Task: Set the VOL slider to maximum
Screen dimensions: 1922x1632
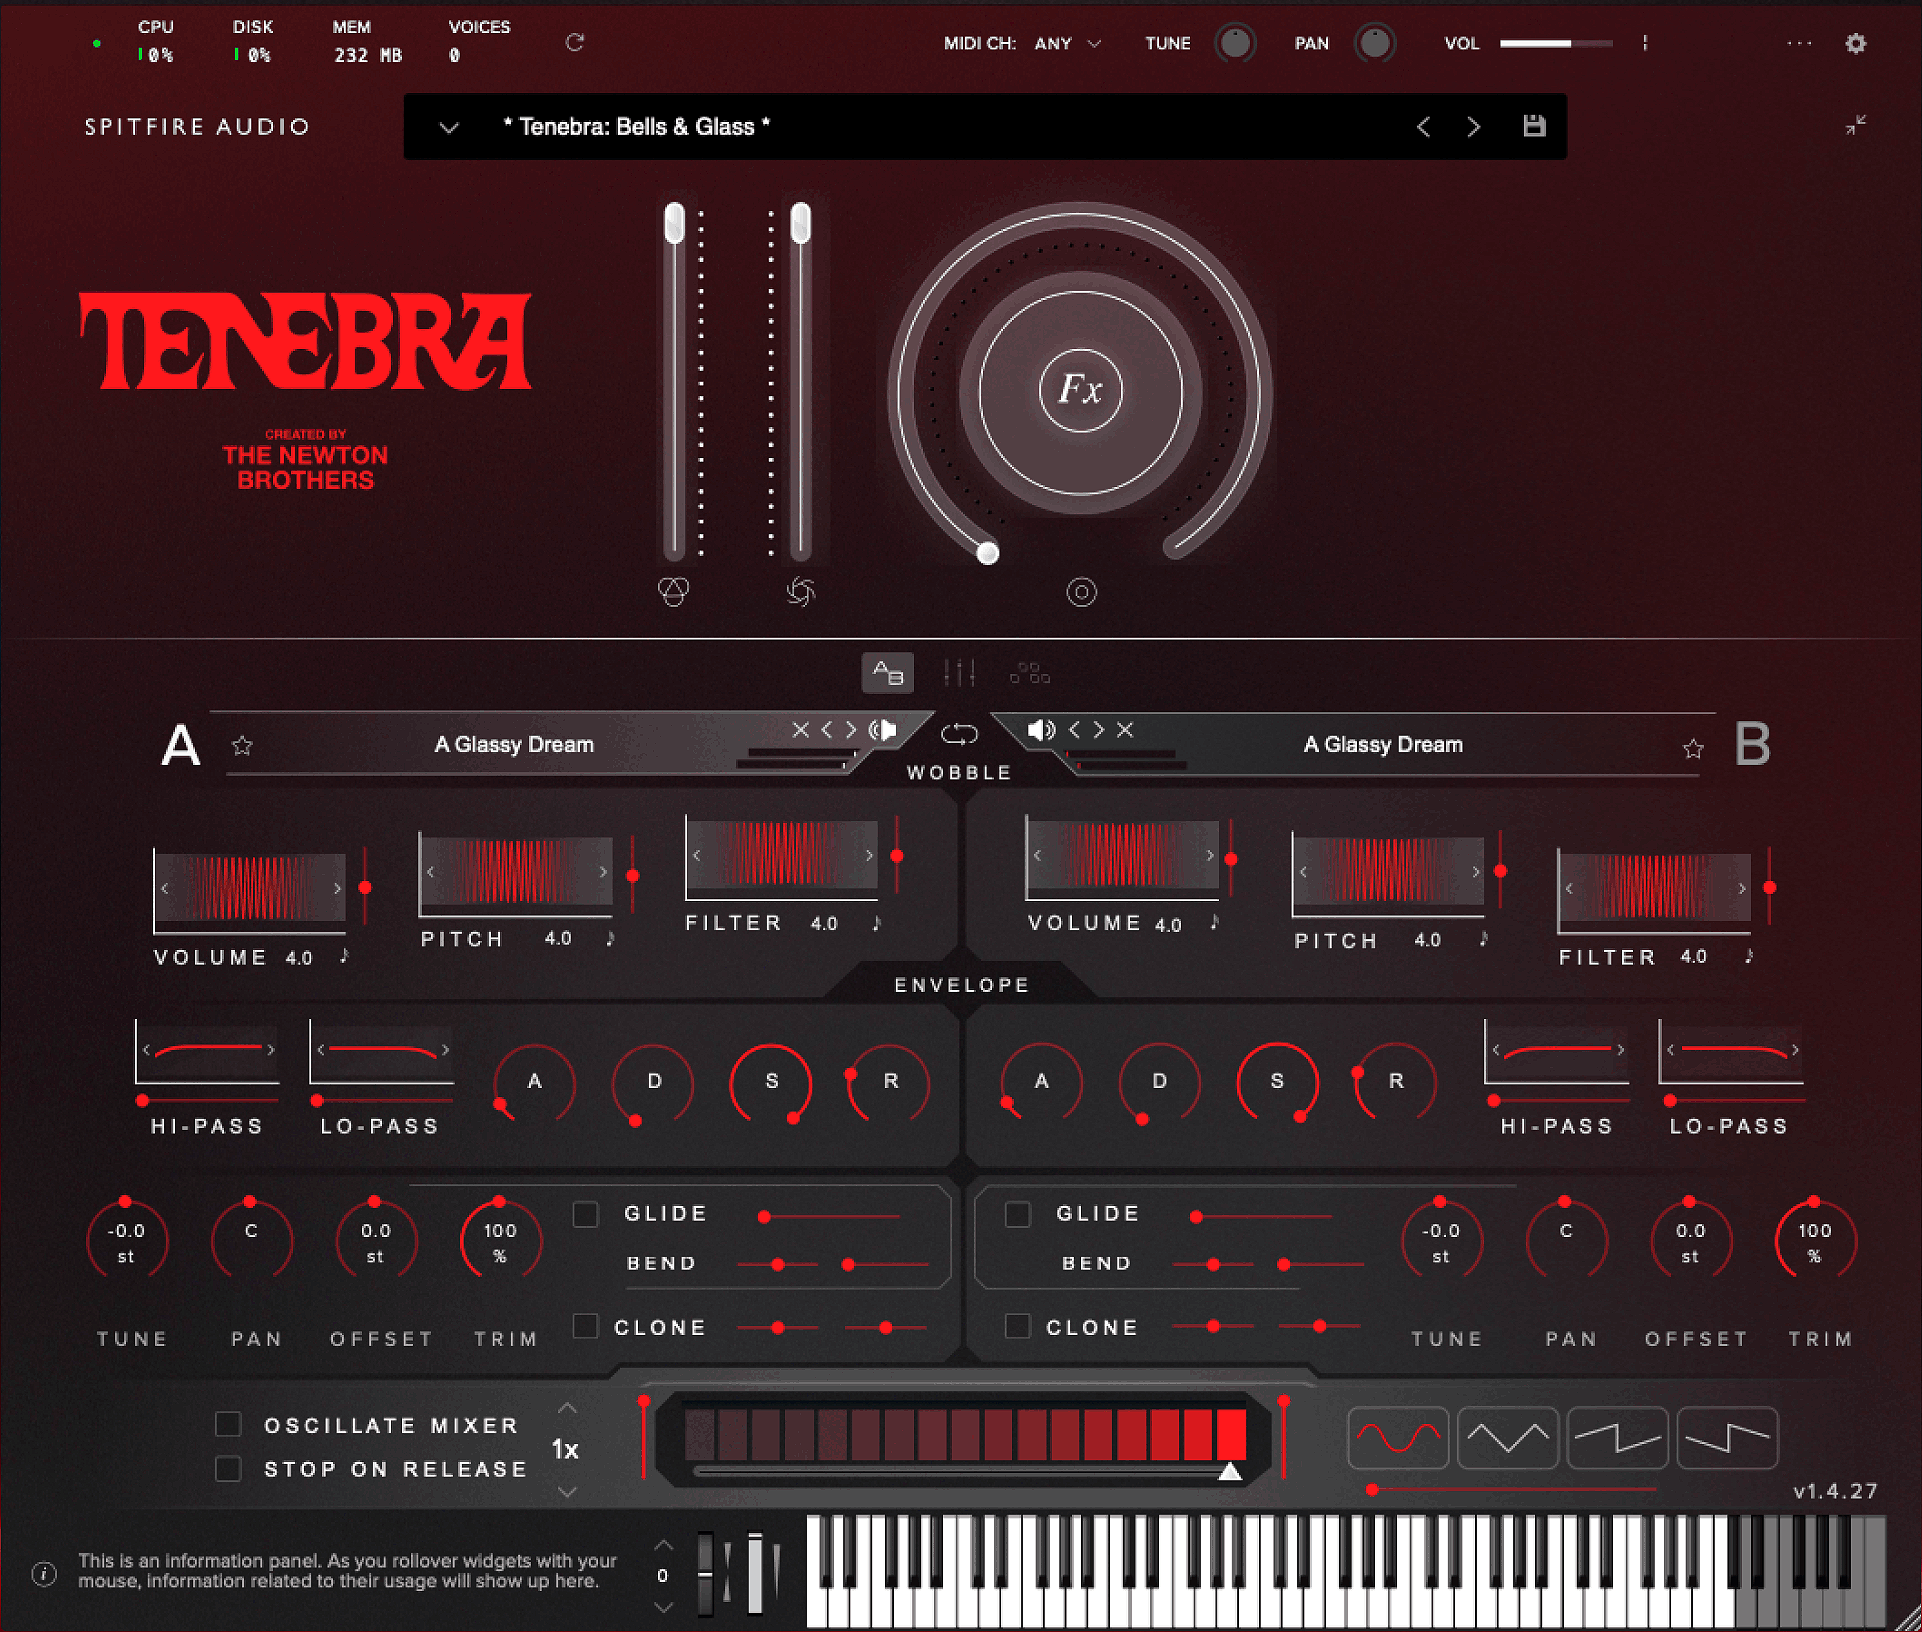Action: [1610, 43]
